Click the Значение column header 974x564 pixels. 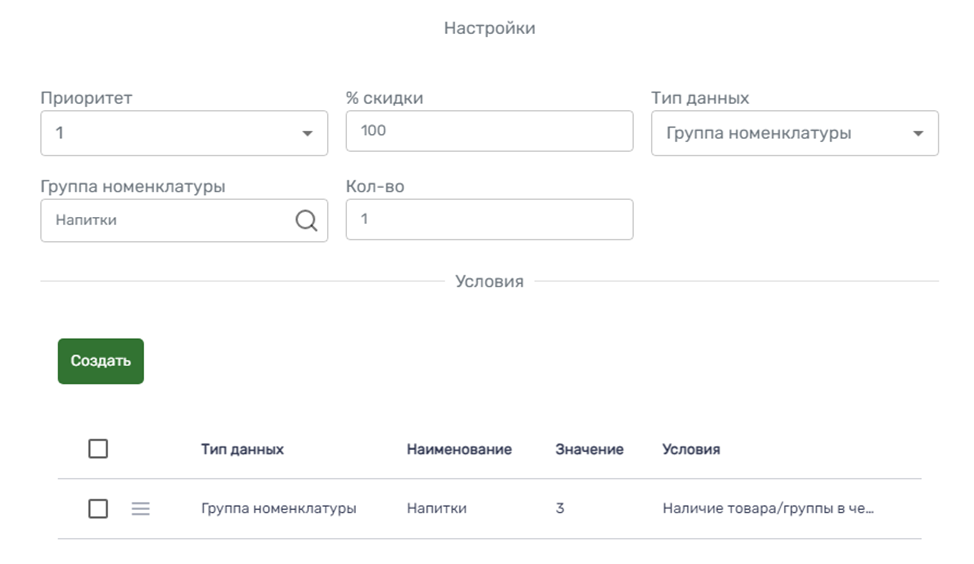(589, 450)
